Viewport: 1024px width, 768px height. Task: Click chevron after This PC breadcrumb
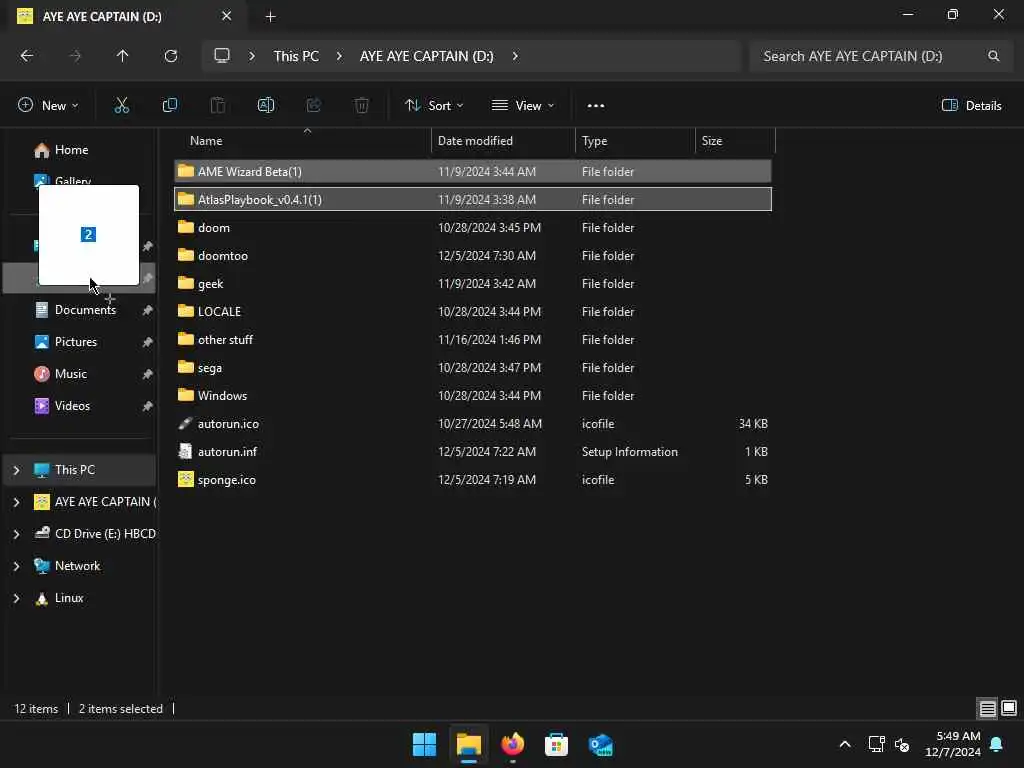pos(339,56)
